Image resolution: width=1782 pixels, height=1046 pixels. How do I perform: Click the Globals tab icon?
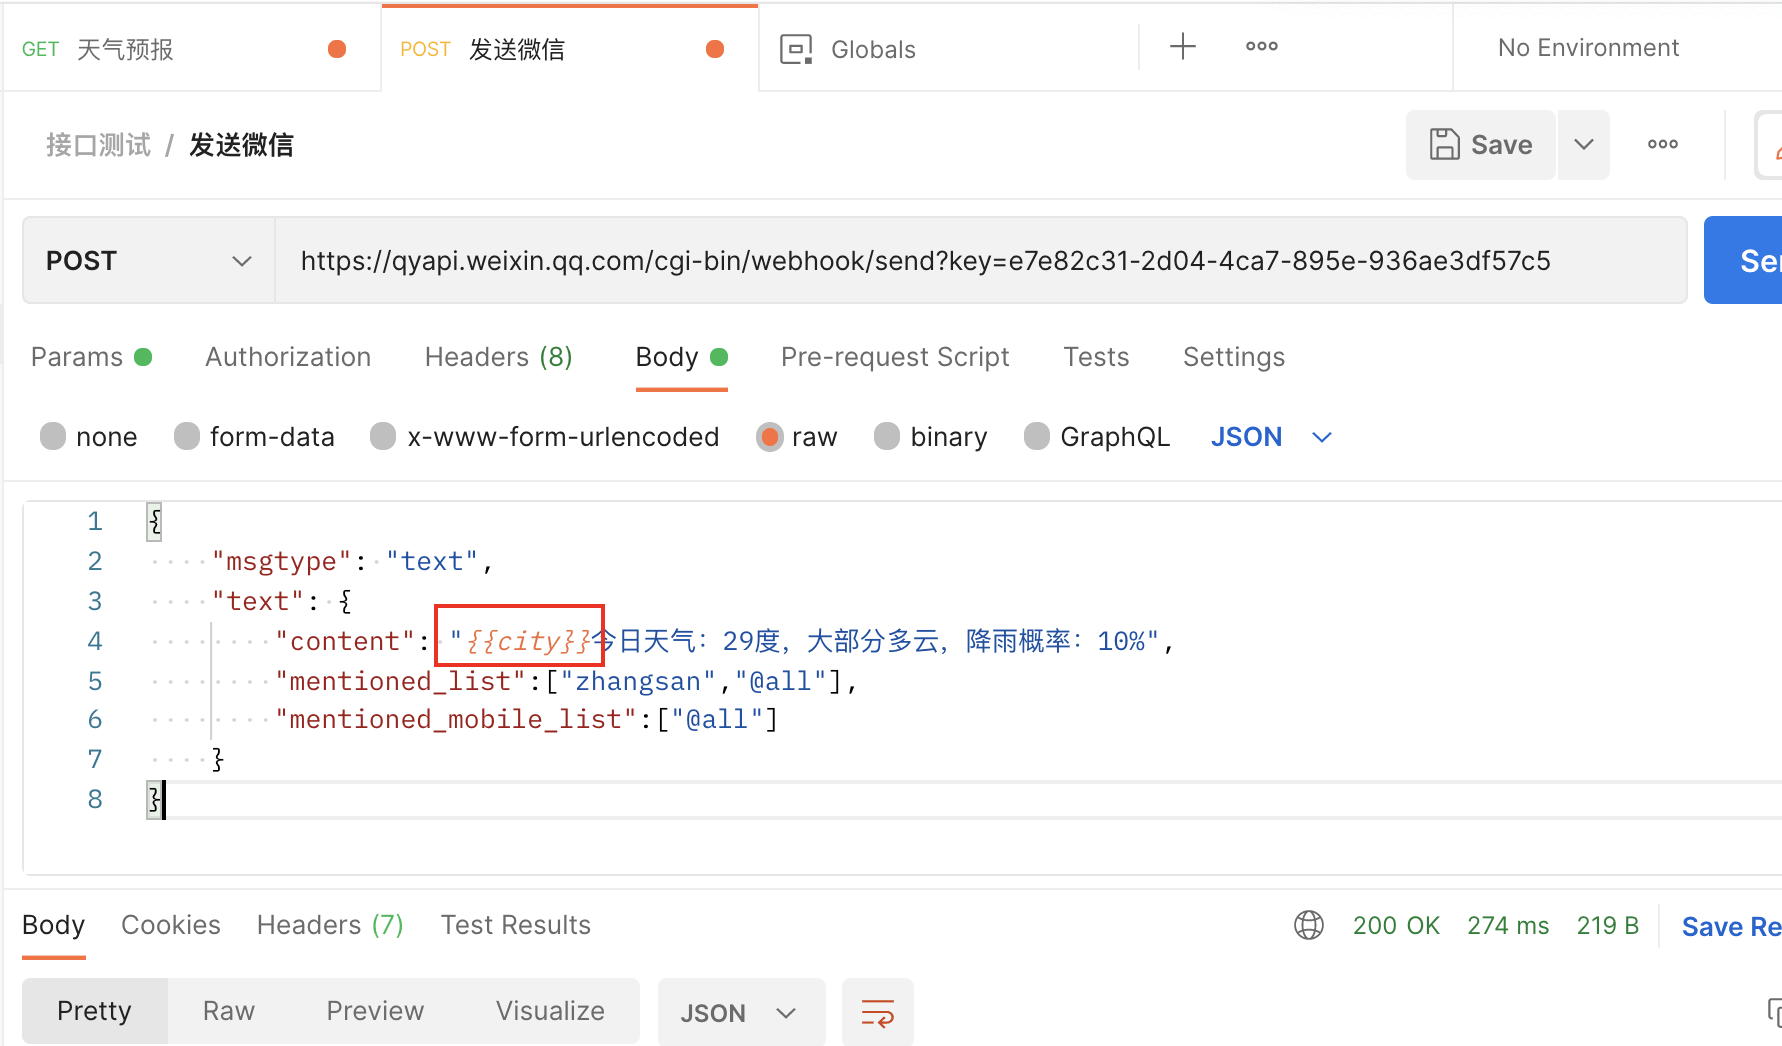click(x=796, y=49)
